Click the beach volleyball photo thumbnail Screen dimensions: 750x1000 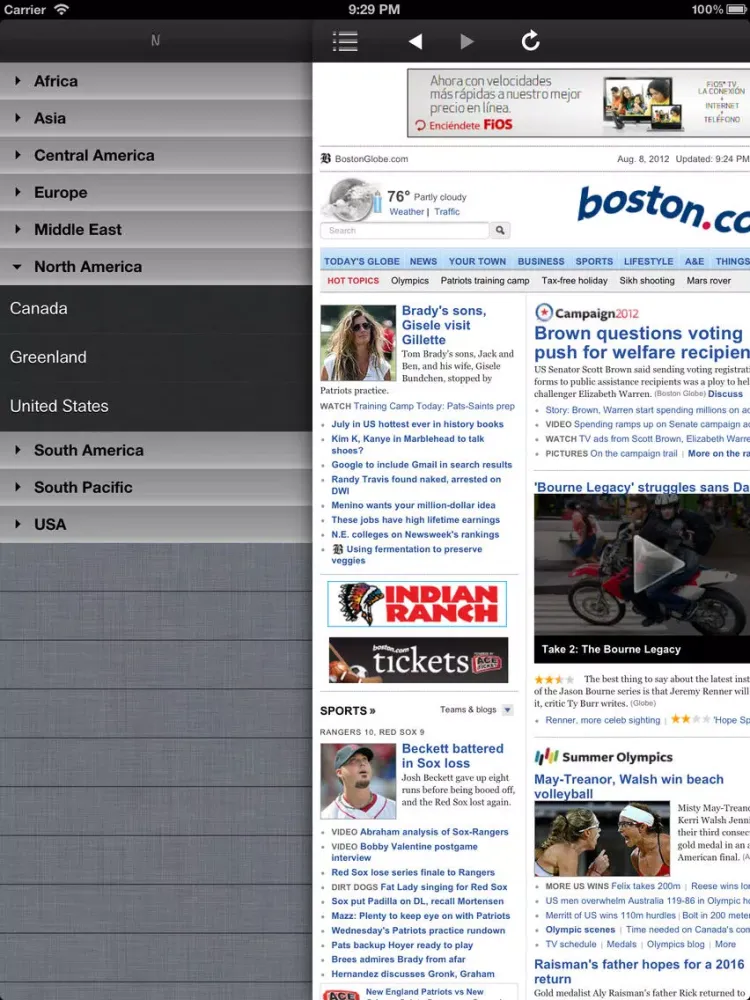[602, 839]
